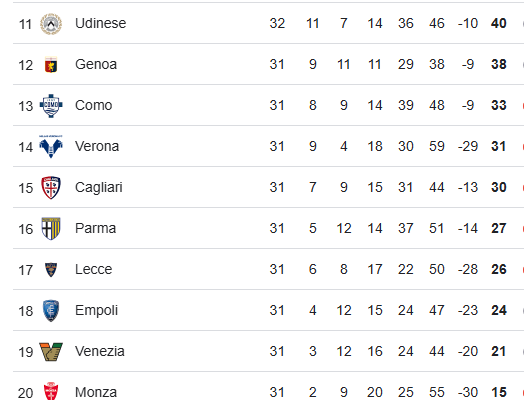
Task: Open the Verona team name link
Action: [97, 146]
